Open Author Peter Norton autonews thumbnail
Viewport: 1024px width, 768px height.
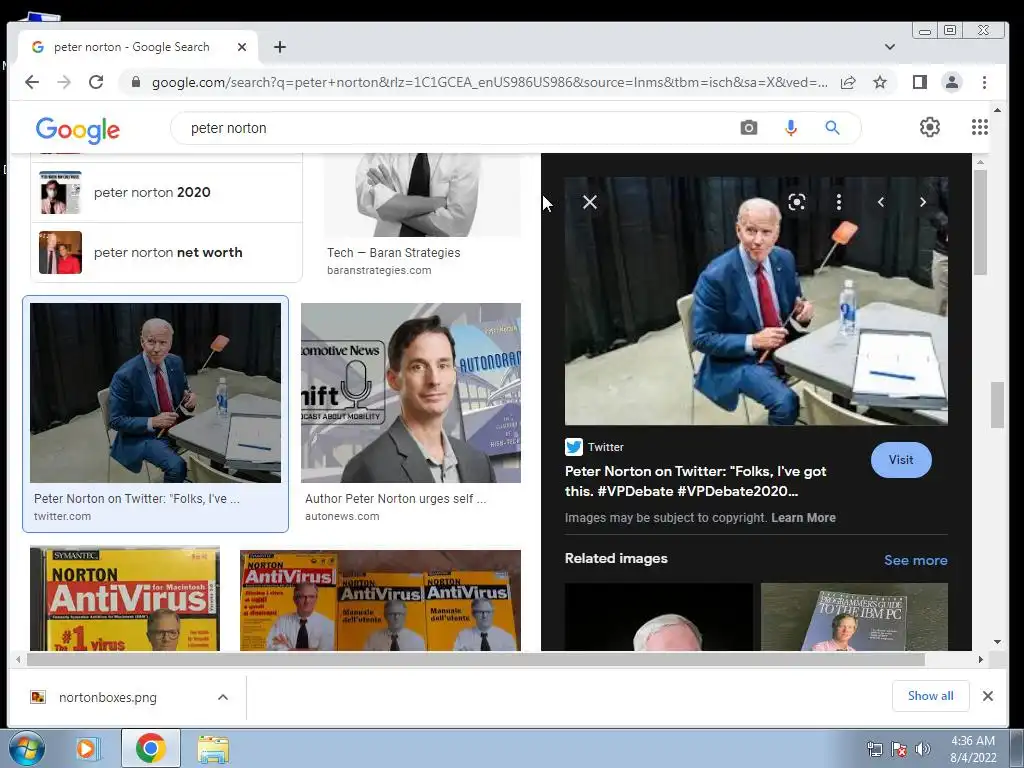pyautogui.click(x=411, y=392)
